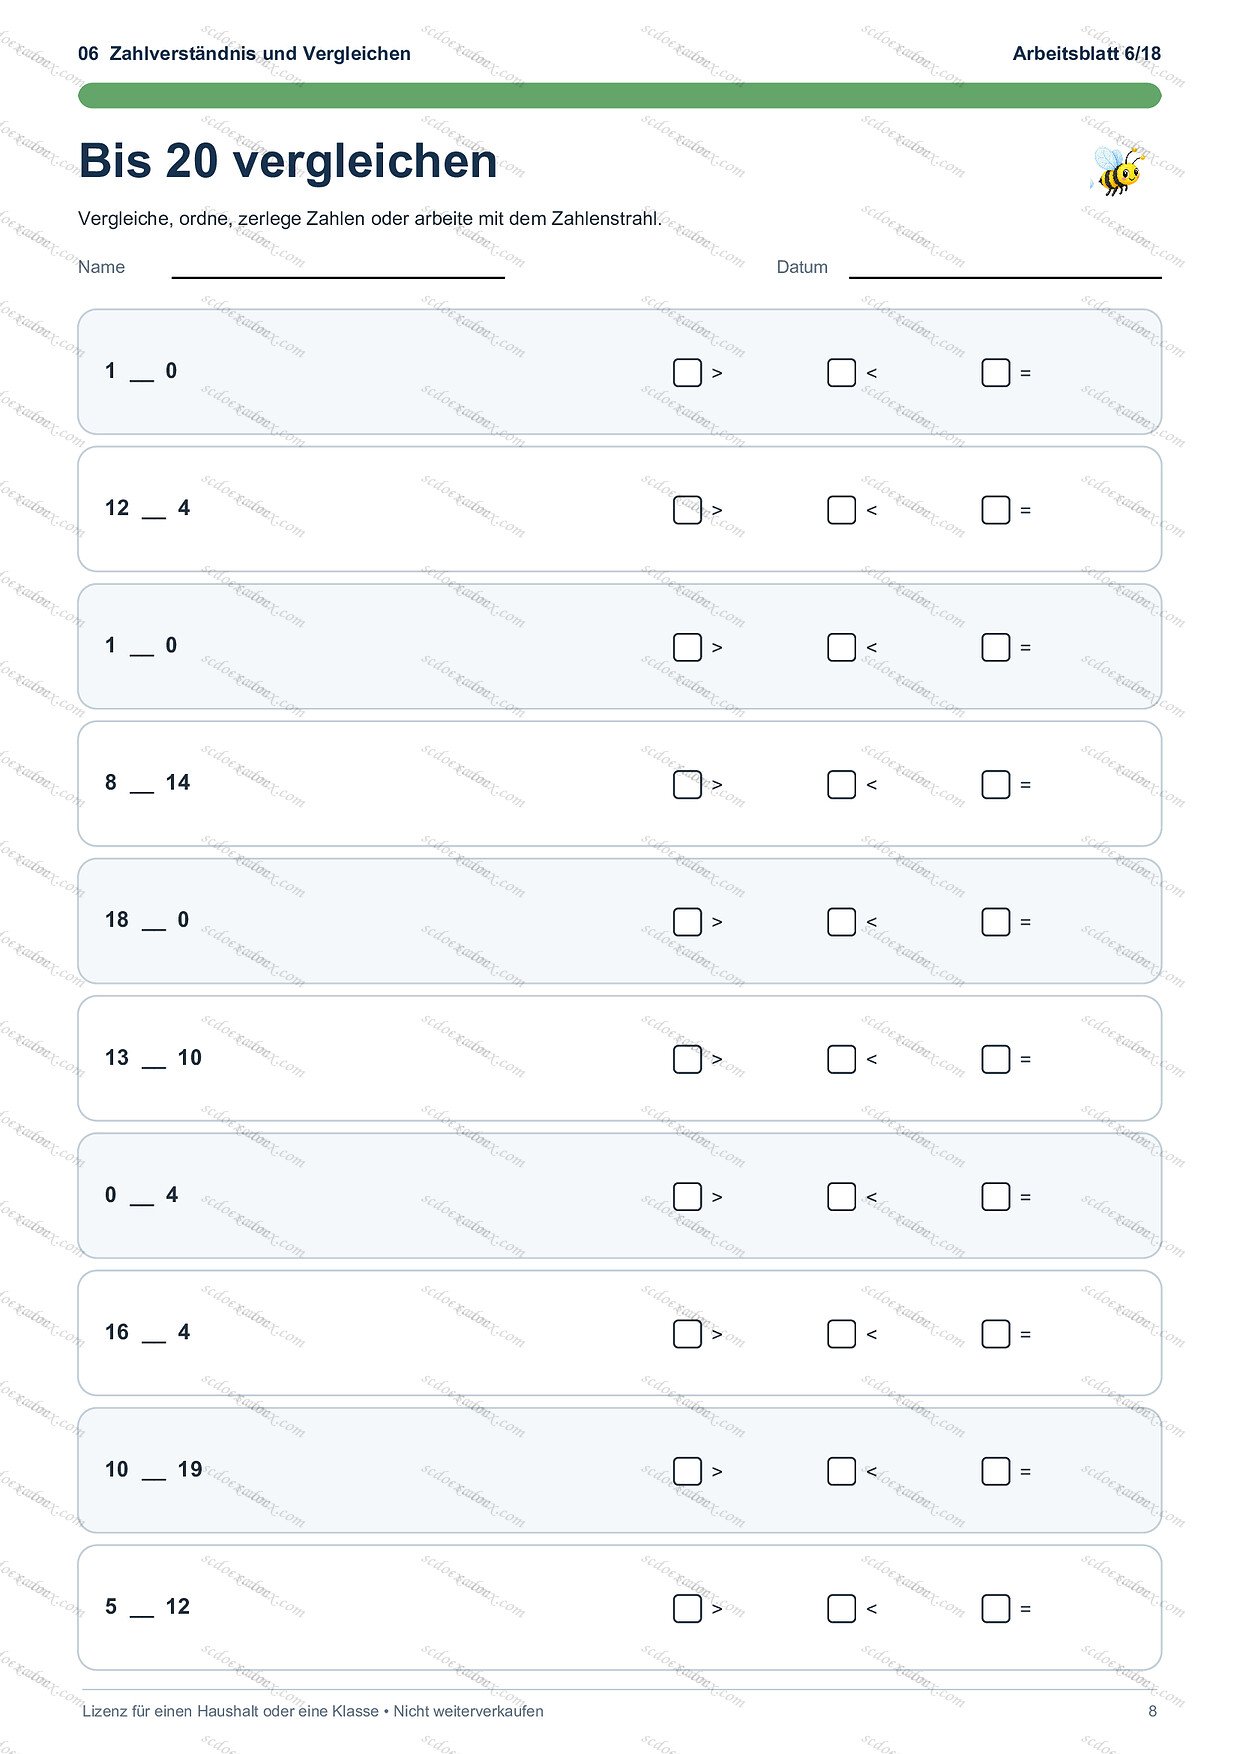Viewport: 1240px width, 1754px height.
Task: Click the Arbeitsblatt 6/18 label
Action: pos(1087,54)
